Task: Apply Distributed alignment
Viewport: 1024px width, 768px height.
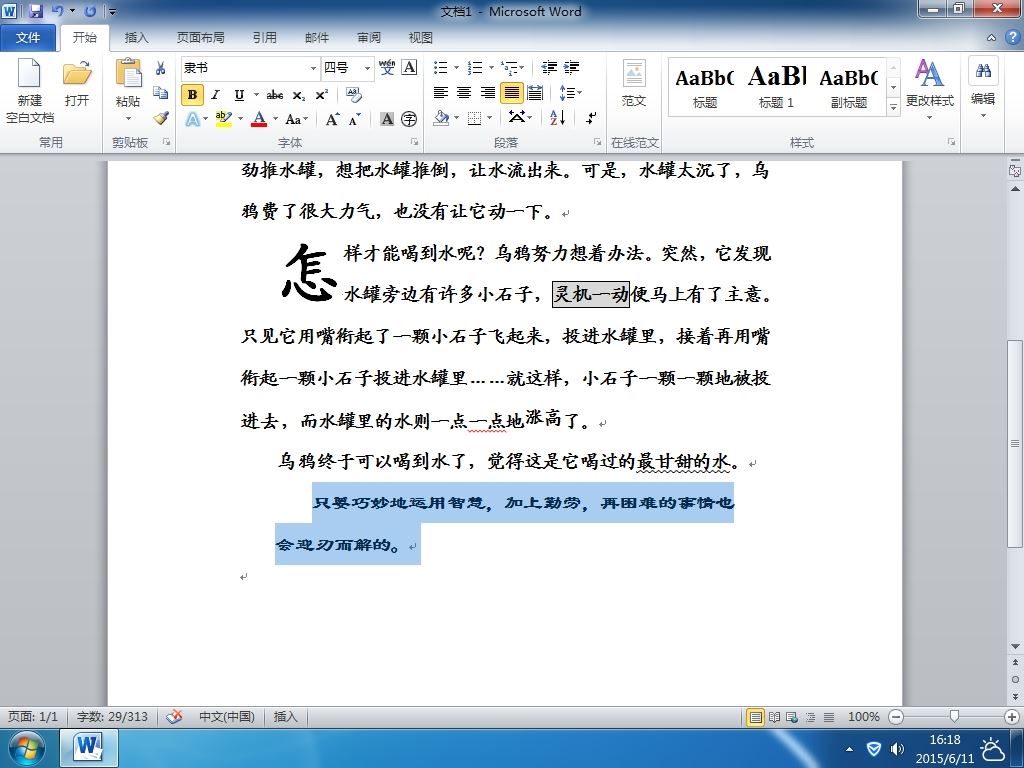Action: click(x=535, y=93)
